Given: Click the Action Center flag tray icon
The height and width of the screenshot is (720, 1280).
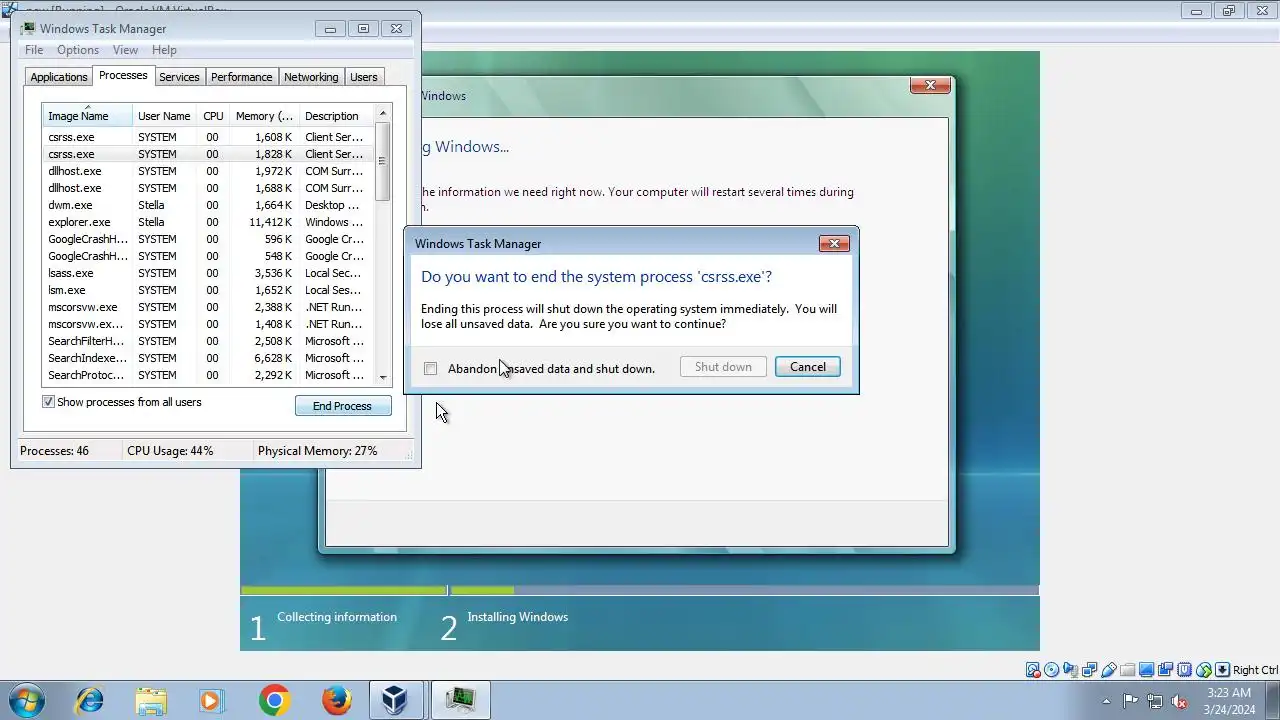Looking at the screenshot, I should point(1130,701).
